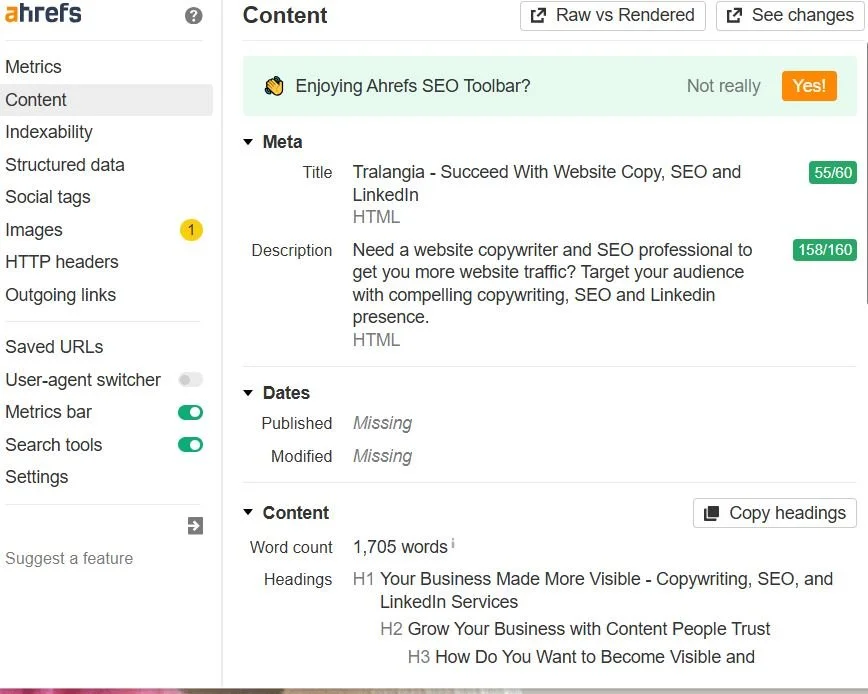Screen dimensions: 868x694
Task: Open the See changes button
Action: point(790,15)
